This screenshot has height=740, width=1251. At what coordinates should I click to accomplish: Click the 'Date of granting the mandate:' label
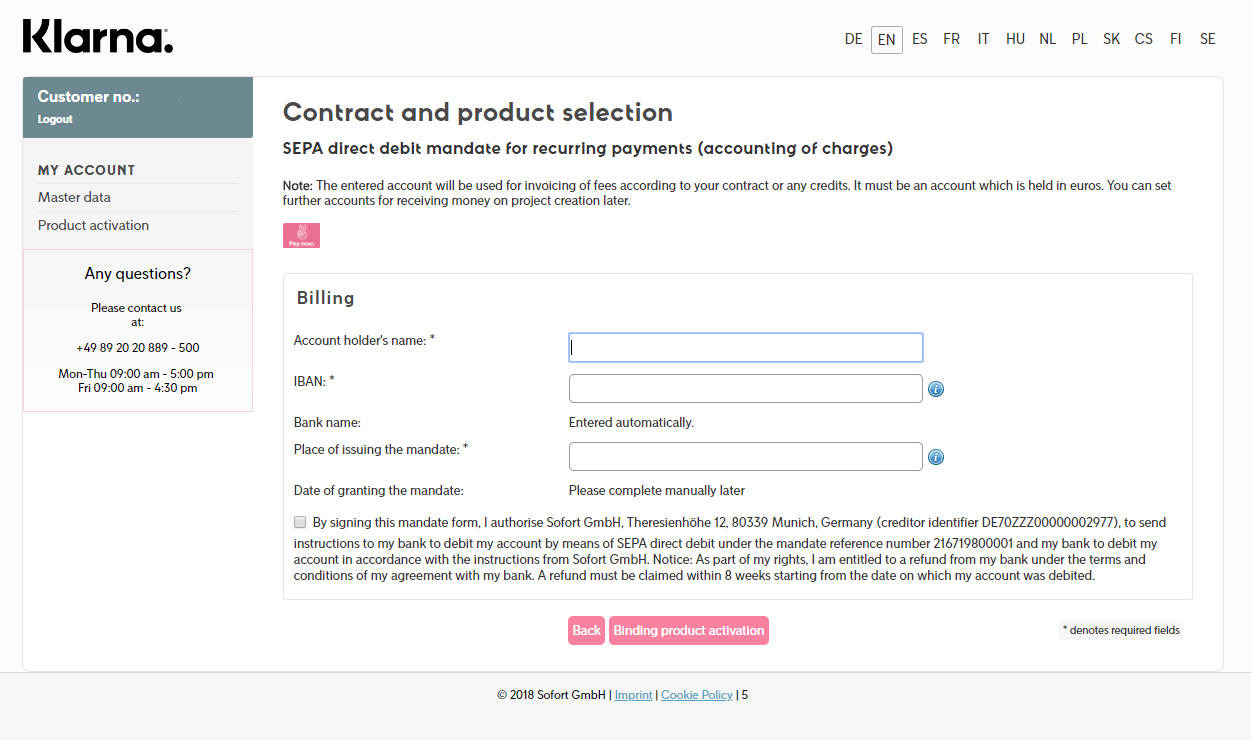[379, 490]
